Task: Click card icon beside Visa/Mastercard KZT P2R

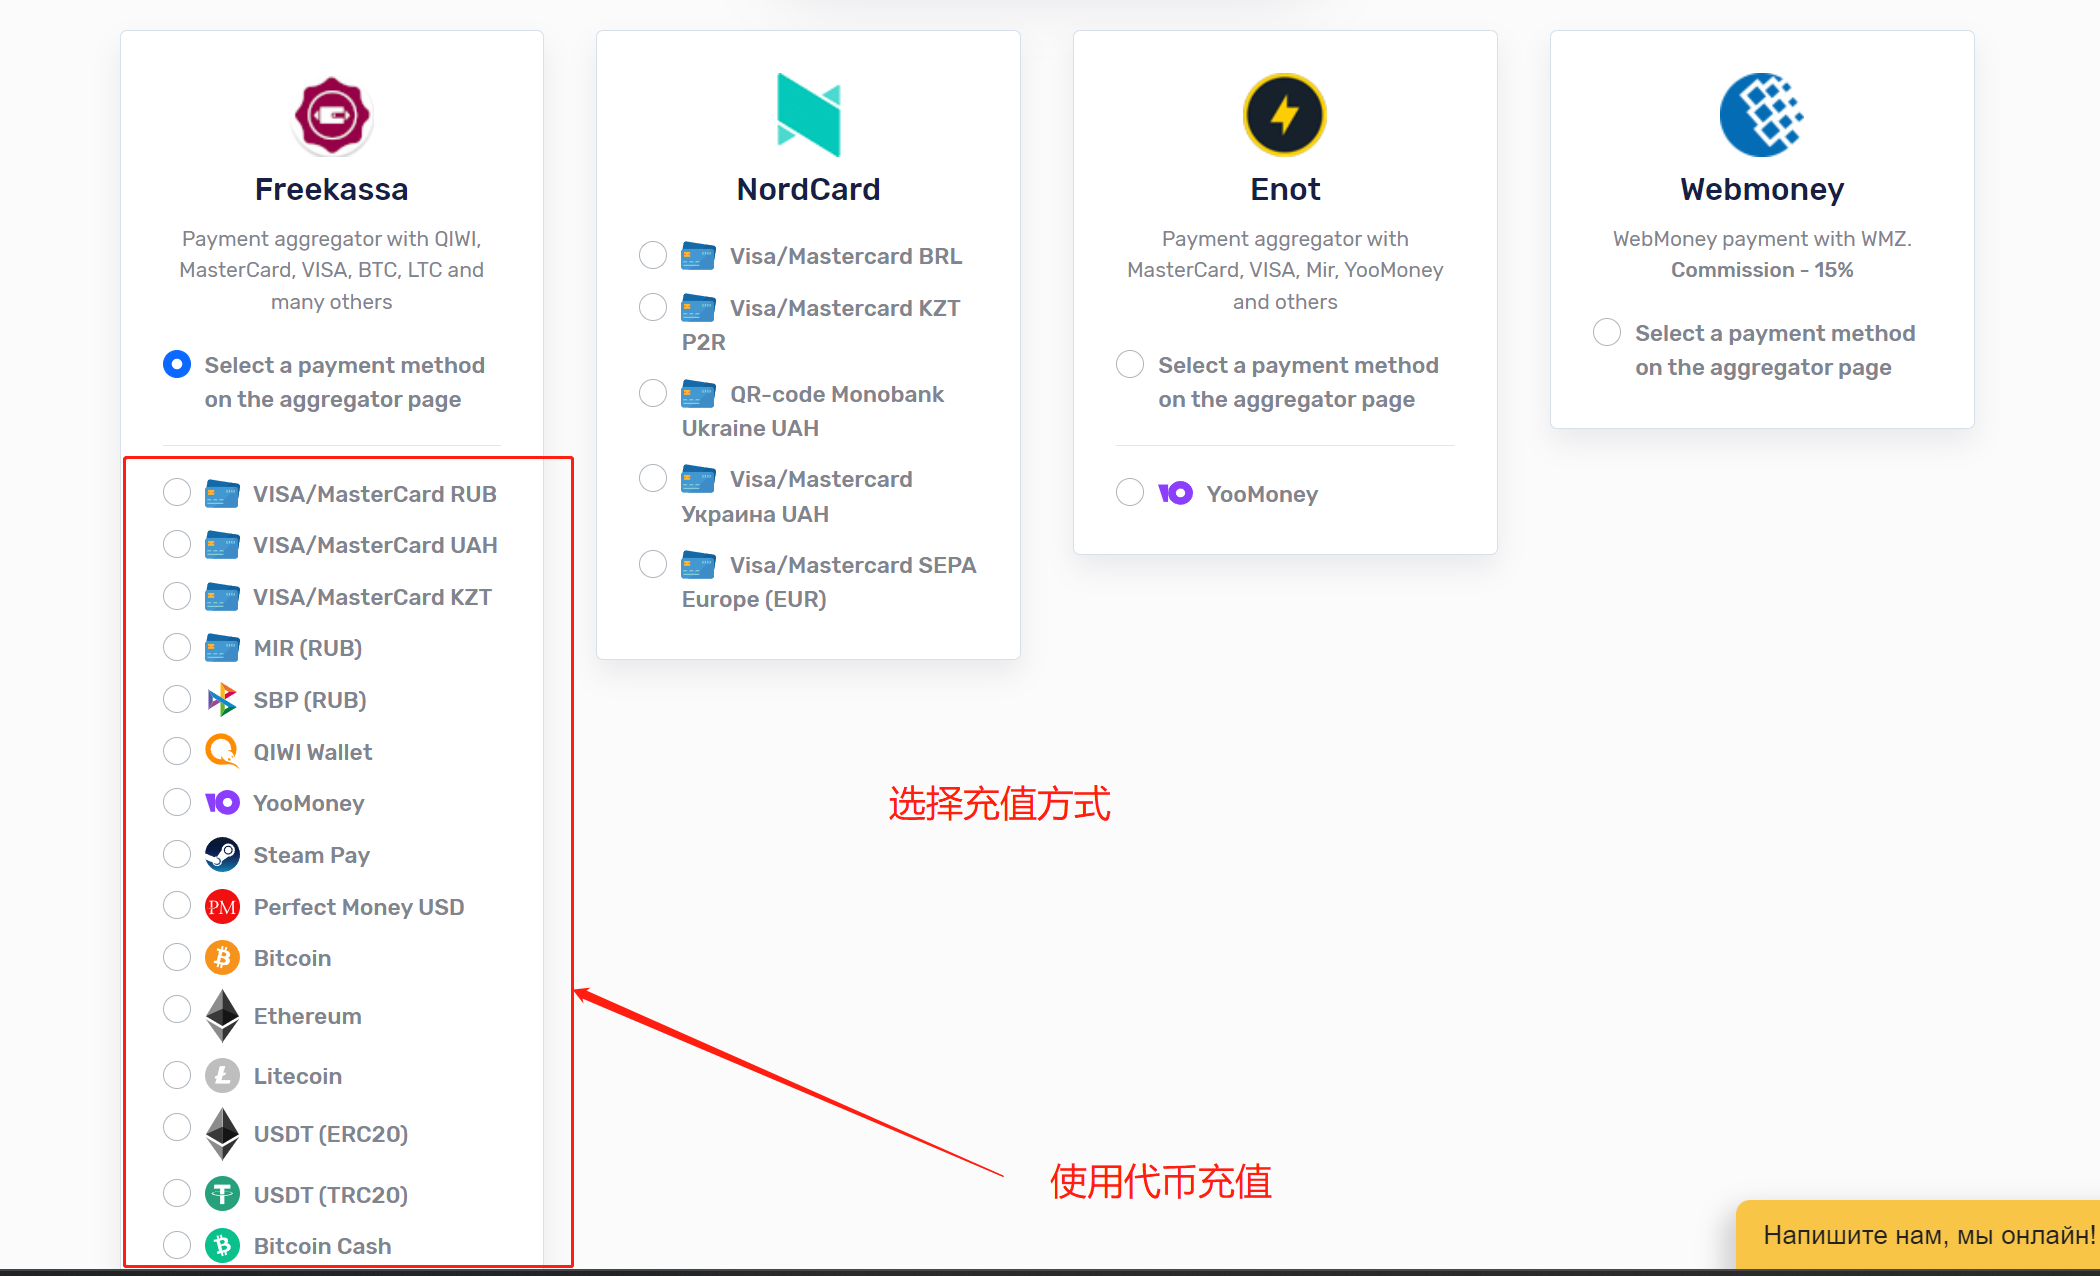Action: (x=698, y=308)
